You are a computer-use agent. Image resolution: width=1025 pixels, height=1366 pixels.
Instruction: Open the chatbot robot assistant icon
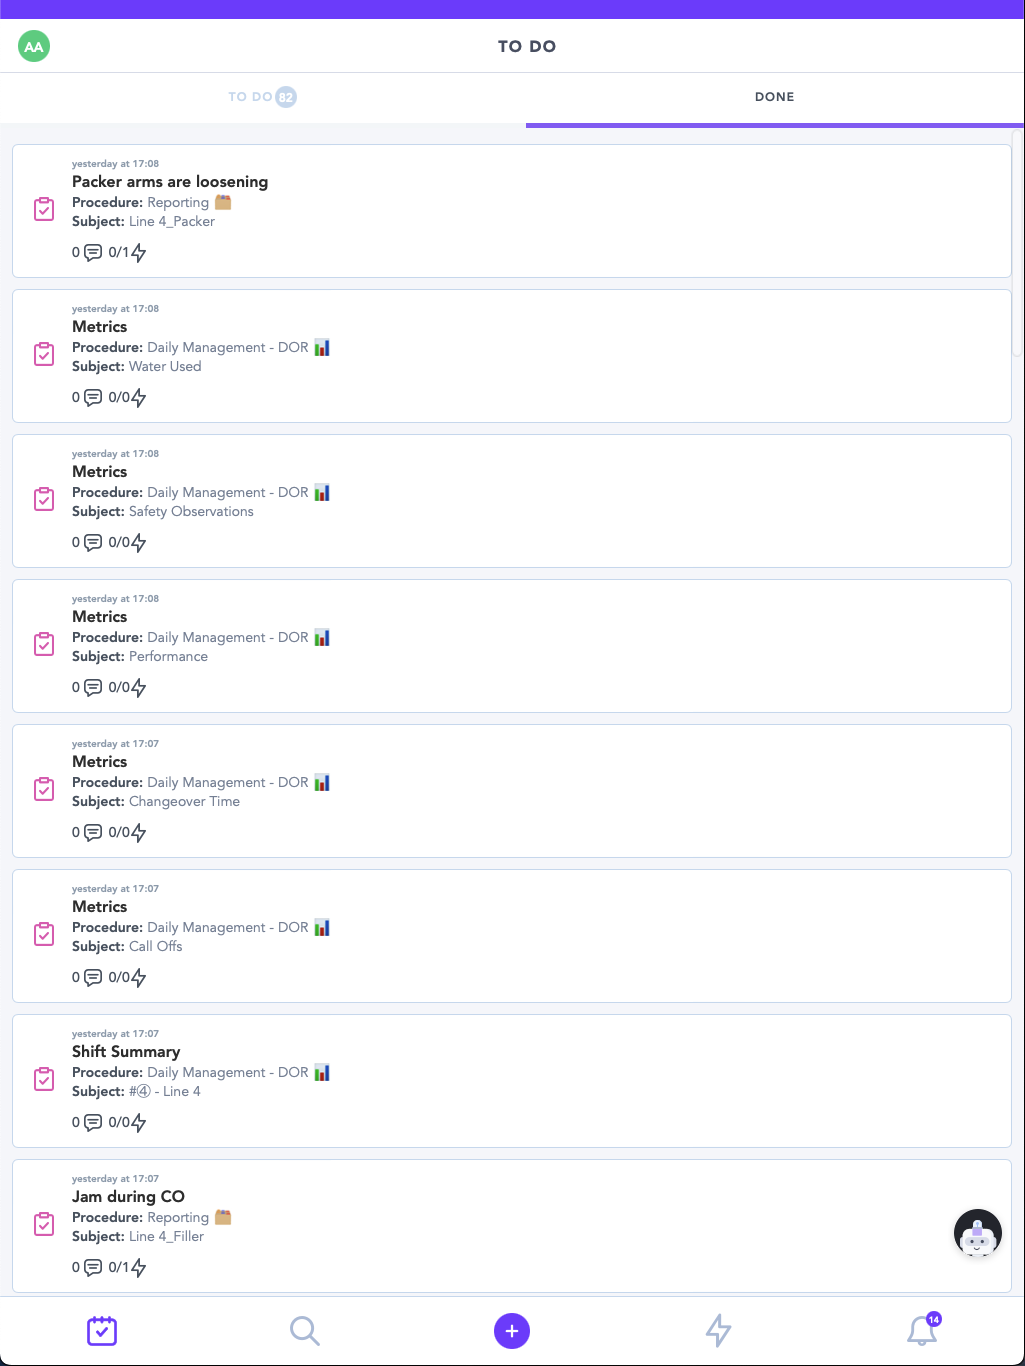(978, 1233)
